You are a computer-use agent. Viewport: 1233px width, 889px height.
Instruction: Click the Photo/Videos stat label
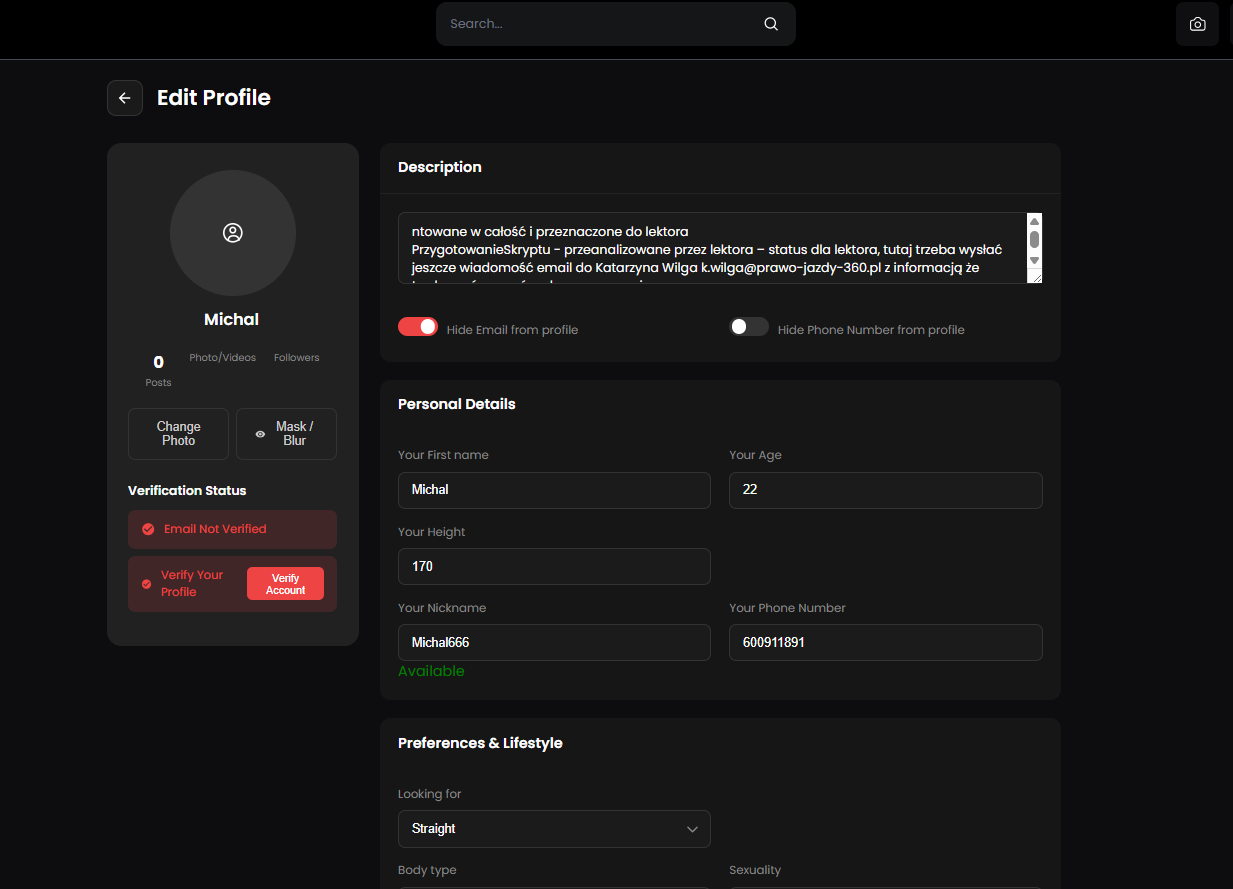(223, 358)
